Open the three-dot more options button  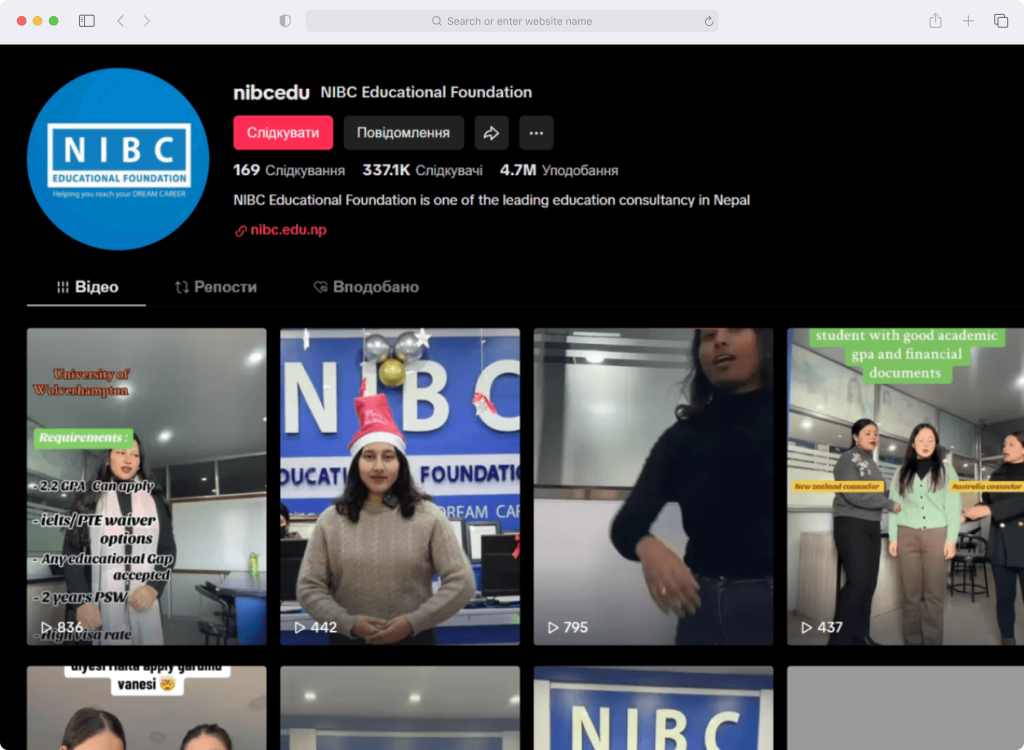click(536, 133)
